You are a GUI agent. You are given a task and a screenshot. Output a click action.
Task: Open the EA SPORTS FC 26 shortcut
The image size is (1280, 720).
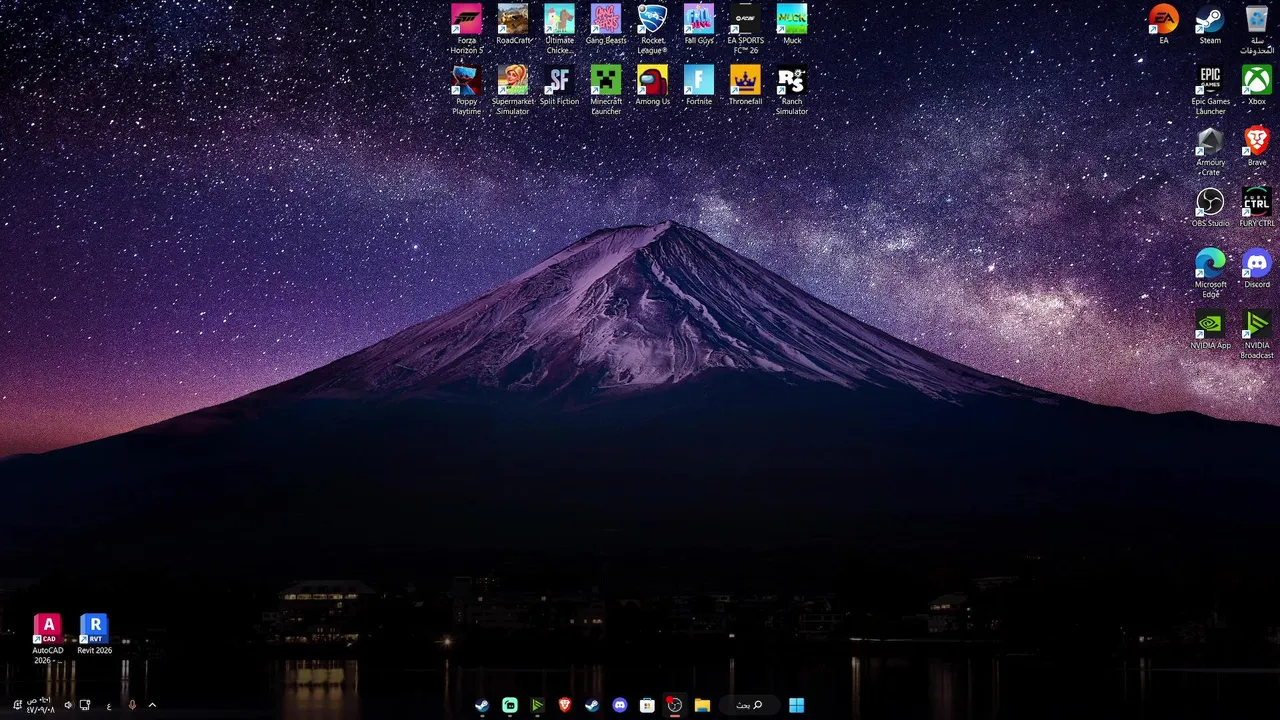pyautogui.click(x=745, y=30)
